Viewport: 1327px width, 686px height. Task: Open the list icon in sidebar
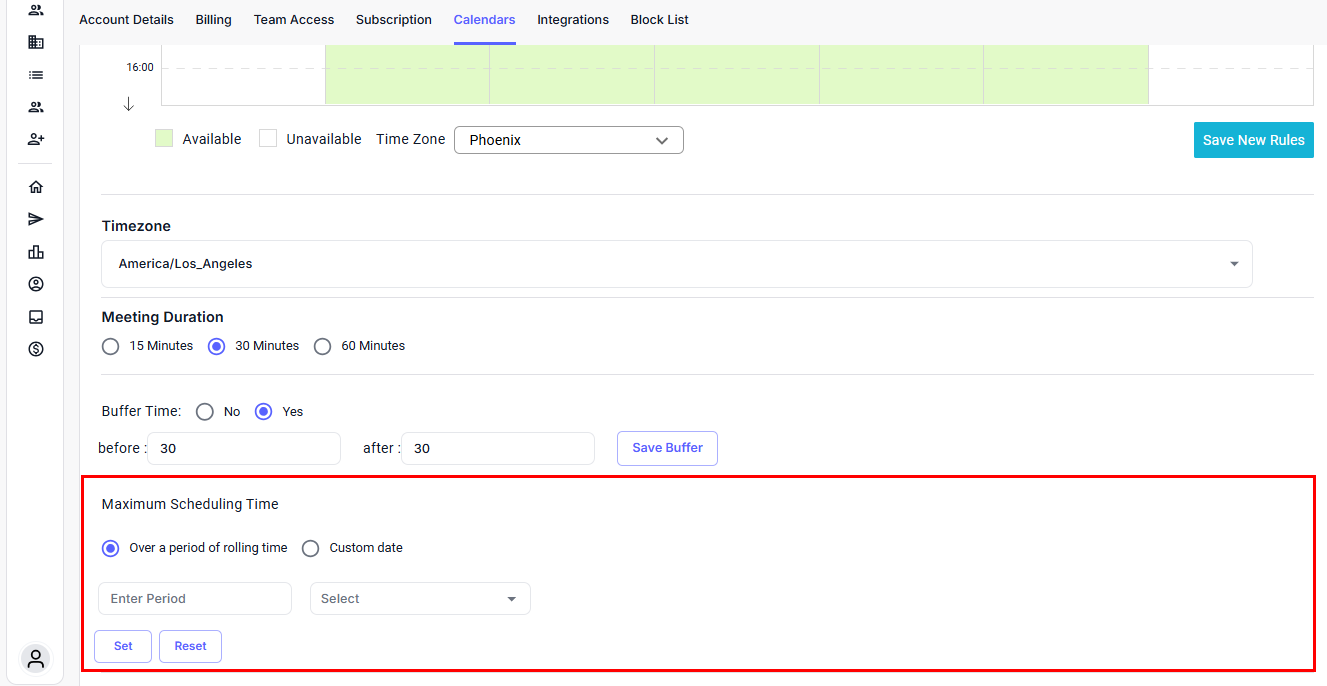[x=36, y=75]
